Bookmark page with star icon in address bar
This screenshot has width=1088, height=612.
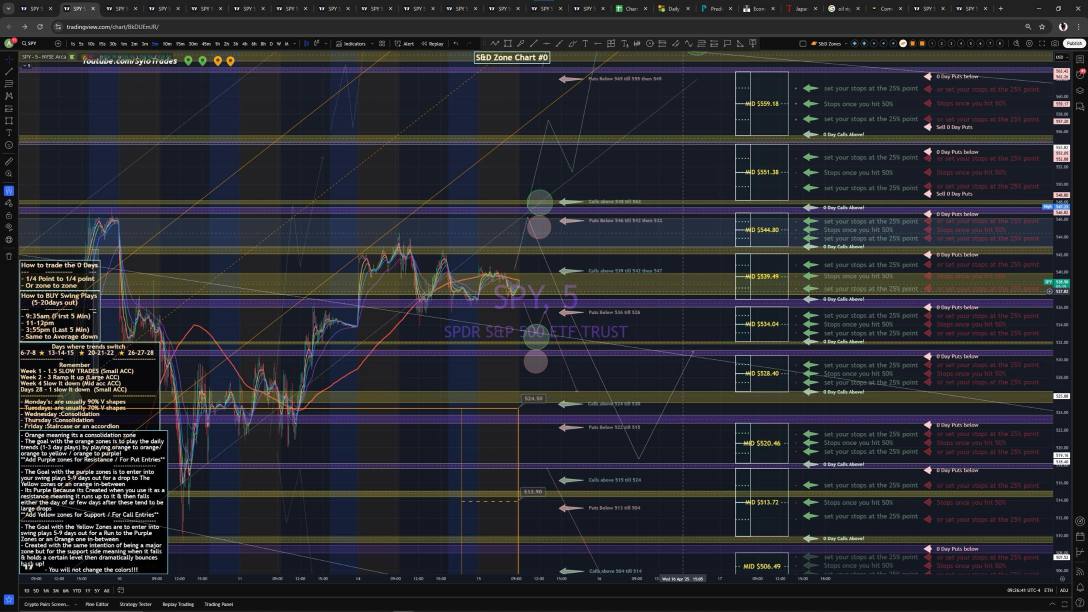coord(1042,26)
